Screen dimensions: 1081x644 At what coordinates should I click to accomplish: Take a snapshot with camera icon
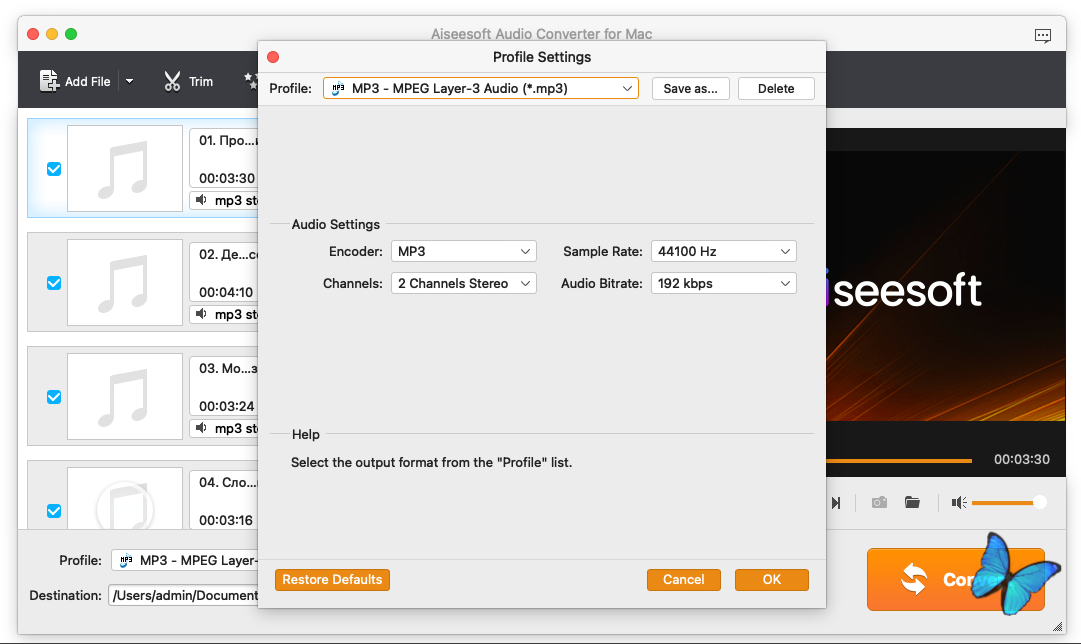coord(879,502)
